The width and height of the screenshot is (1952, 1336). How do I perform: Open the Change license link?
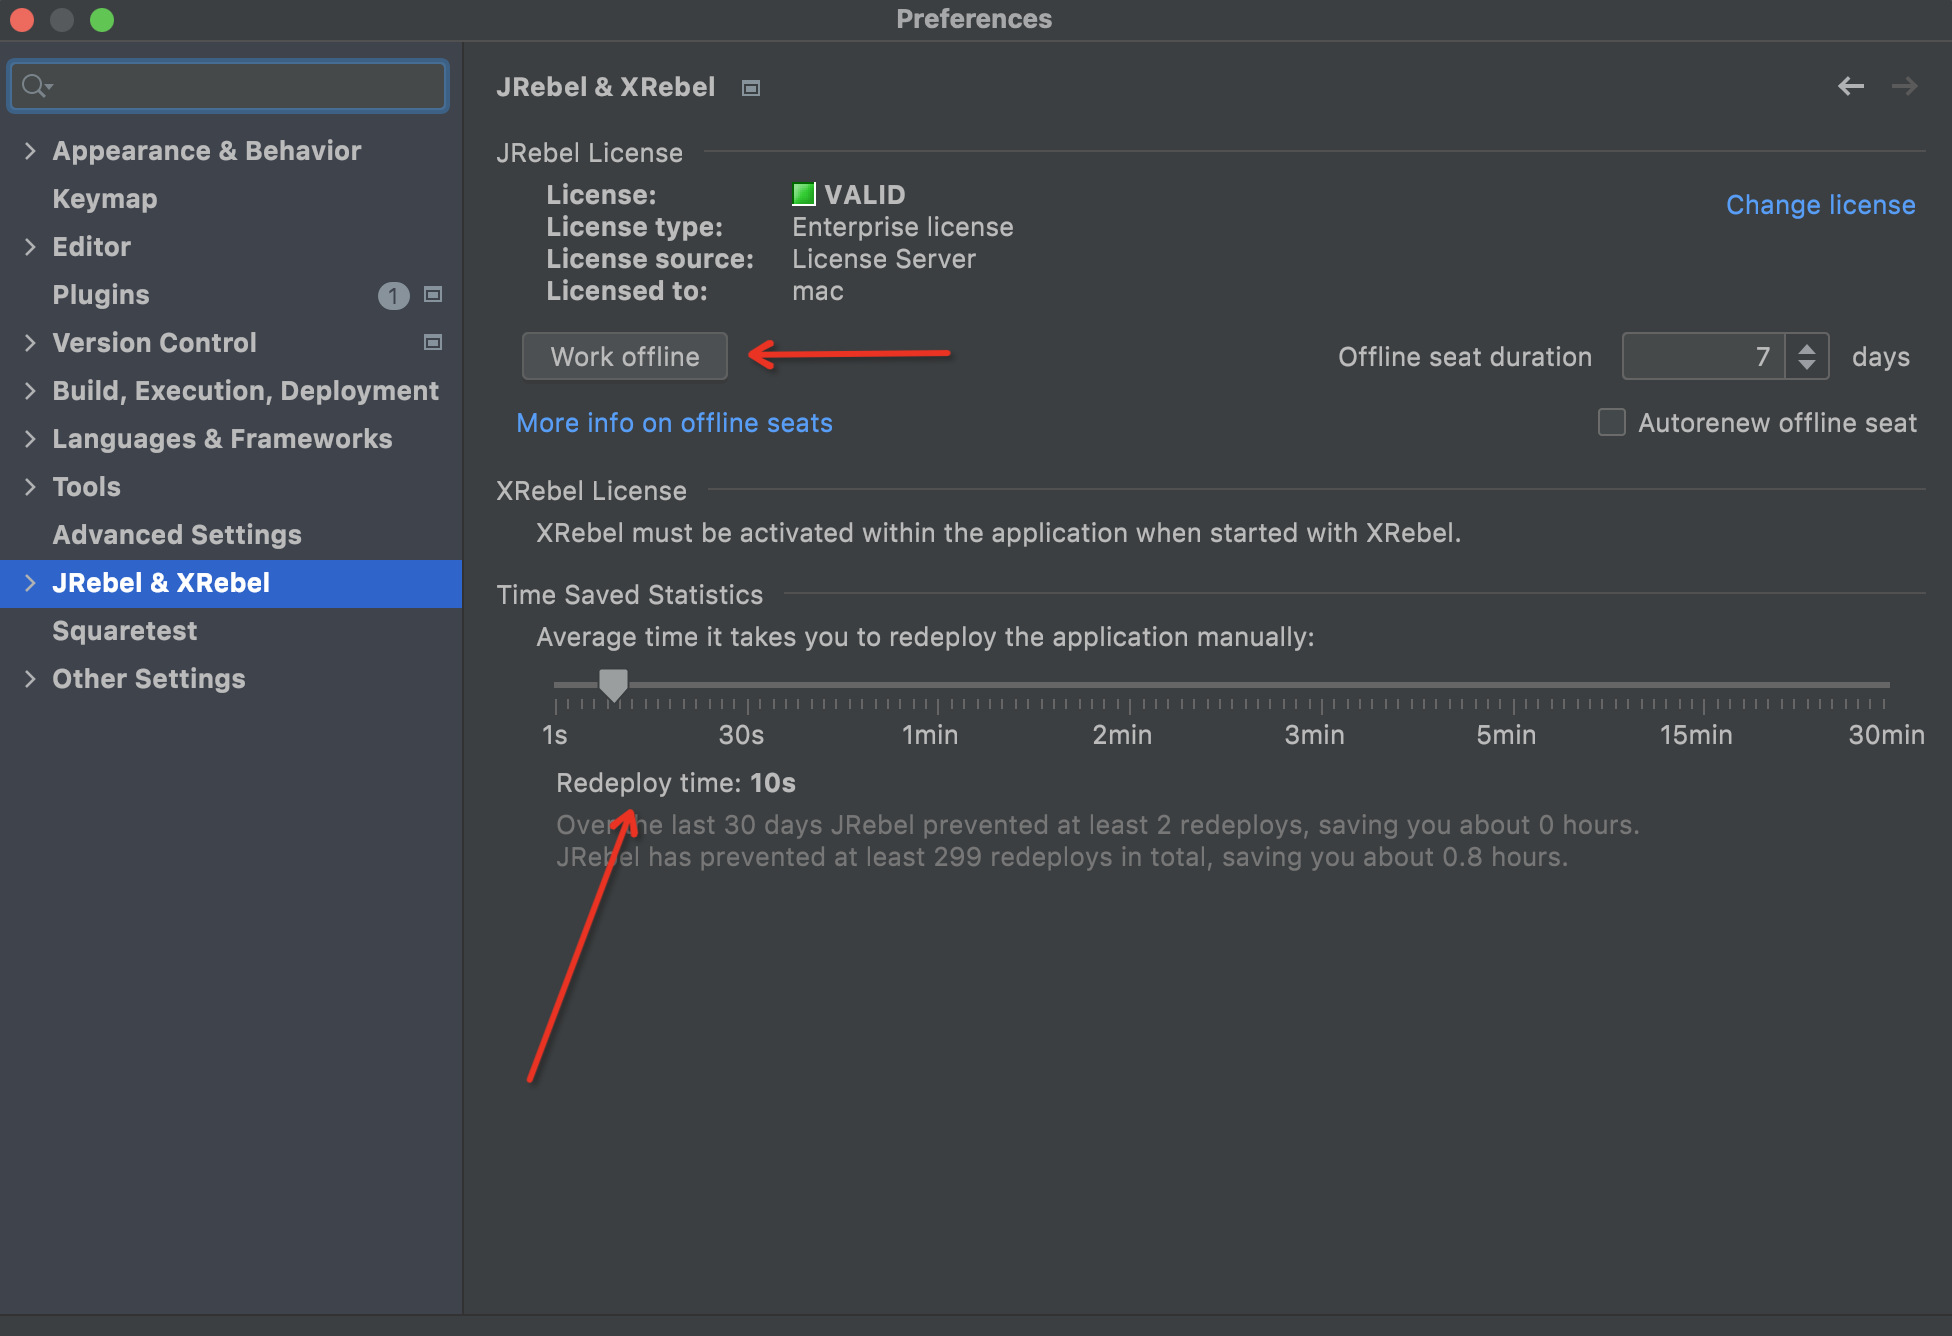coord(1820,204)
